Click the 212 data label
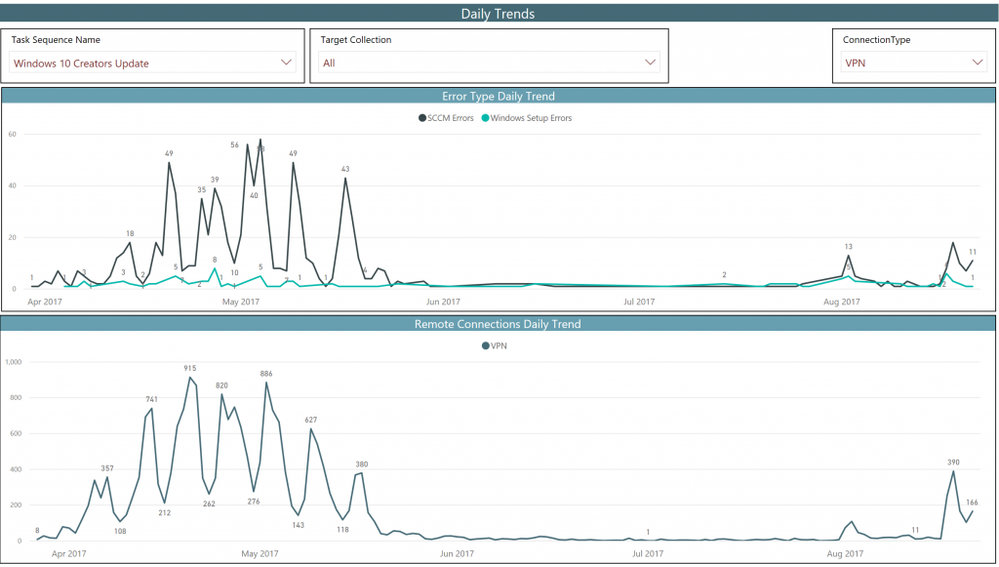Viewport: 999px width, 567px height. (x=164, y=513)
